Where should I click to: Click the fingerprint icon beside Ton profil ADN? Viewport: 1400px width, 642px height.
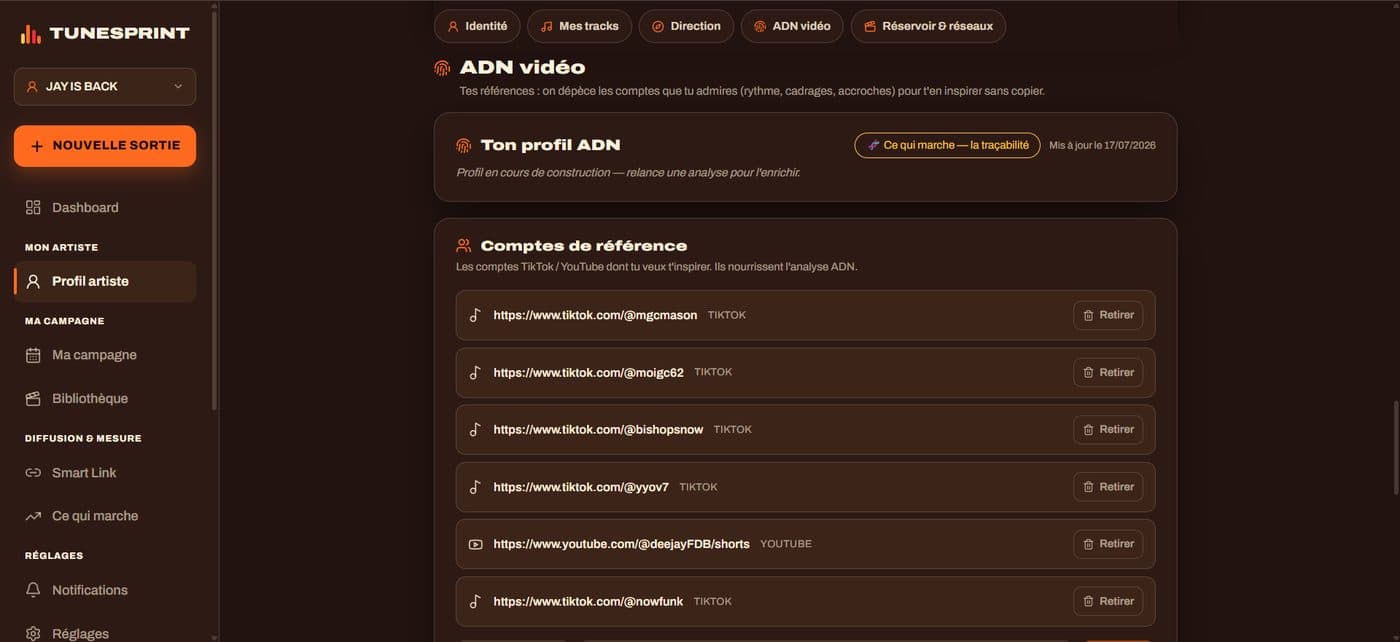(463, 145)
